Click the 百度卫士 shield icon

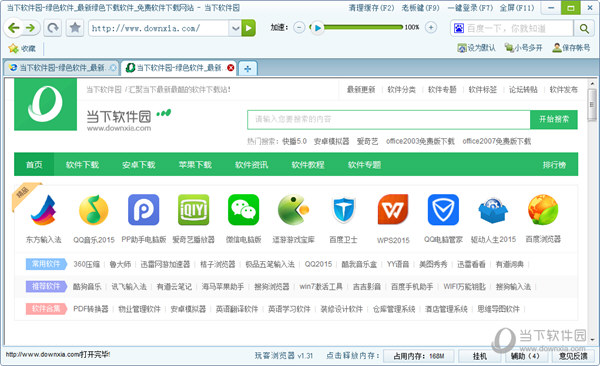[x=343, y=210]
